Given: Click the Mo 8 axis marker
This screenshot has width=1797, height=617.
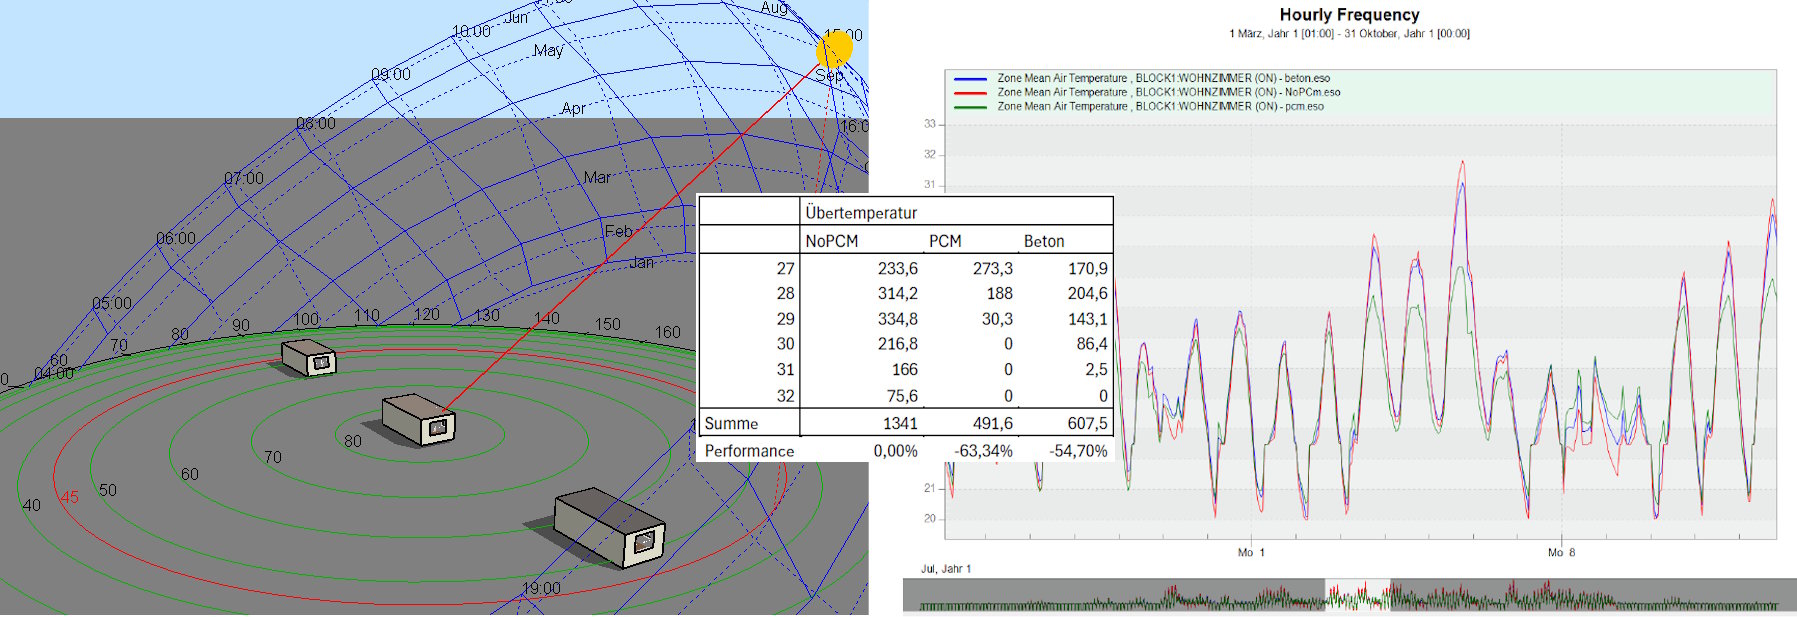Looking at the screenshot, I should pyautogui.click(x=1560, y=552).
